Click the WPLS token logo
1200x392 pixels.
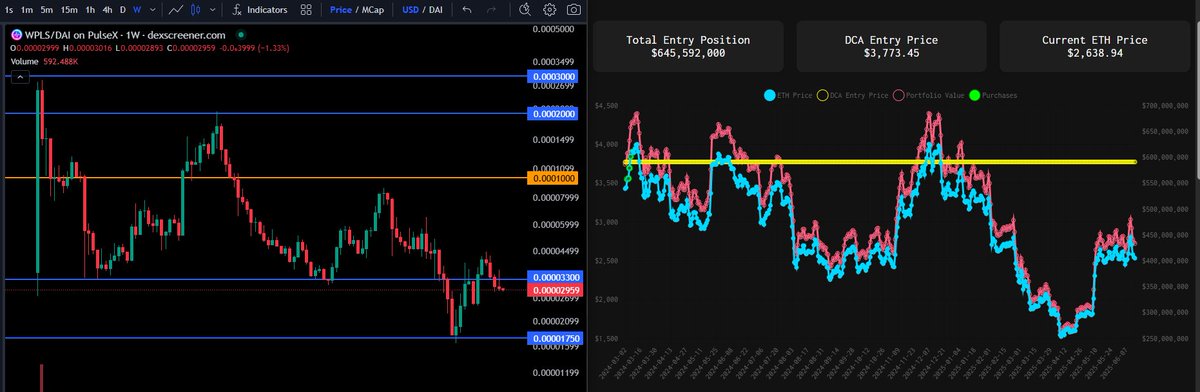tap(16, 34)
